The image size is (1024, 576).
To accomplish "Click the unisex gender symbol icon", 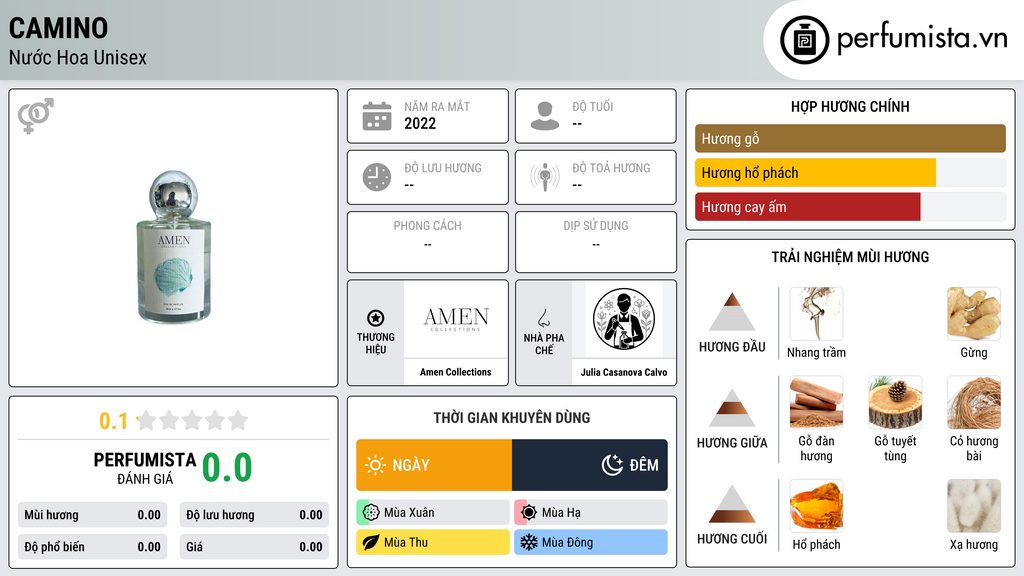I will pyautogui.click(x=35, y=116).
